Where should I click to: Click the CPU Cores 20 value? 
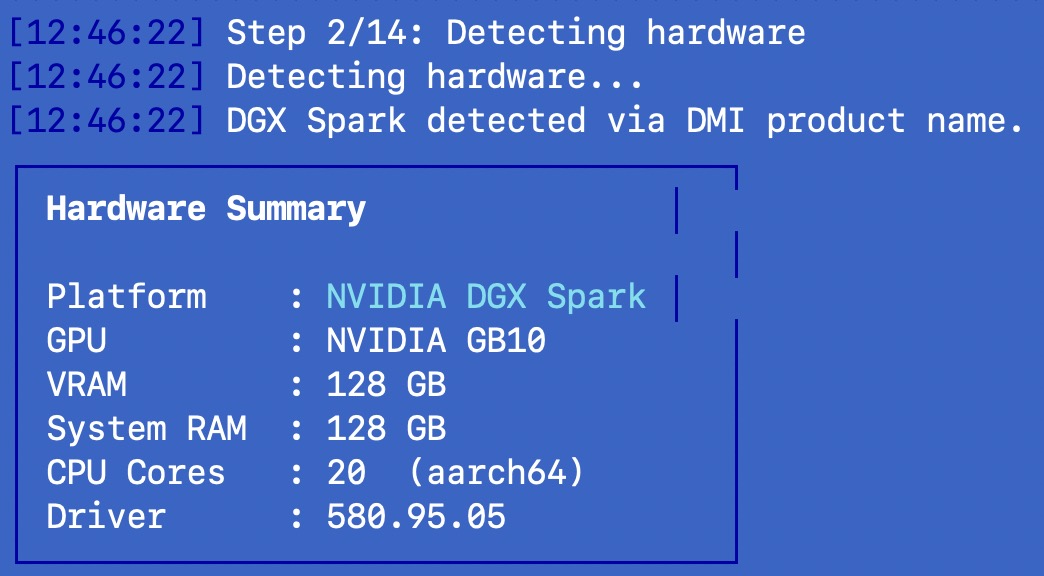click(x=346, y=473)
